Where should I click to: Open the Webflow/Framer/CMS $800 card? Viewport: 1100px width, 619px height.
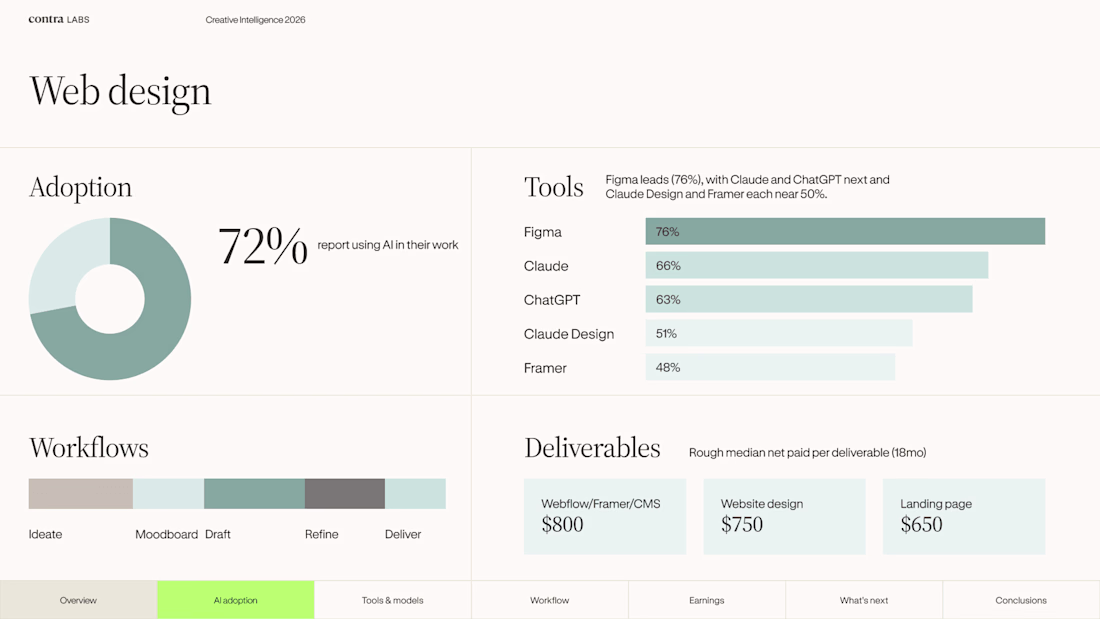pyautogui.click(x=605, y=517)
